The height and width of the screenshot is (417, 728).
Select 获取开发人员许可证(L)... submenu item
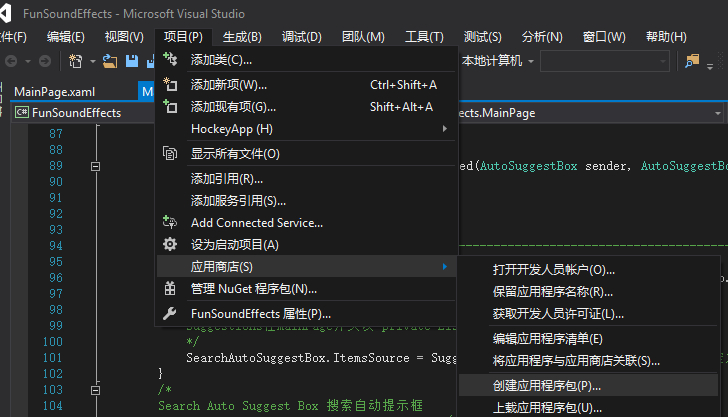point(589,314)
